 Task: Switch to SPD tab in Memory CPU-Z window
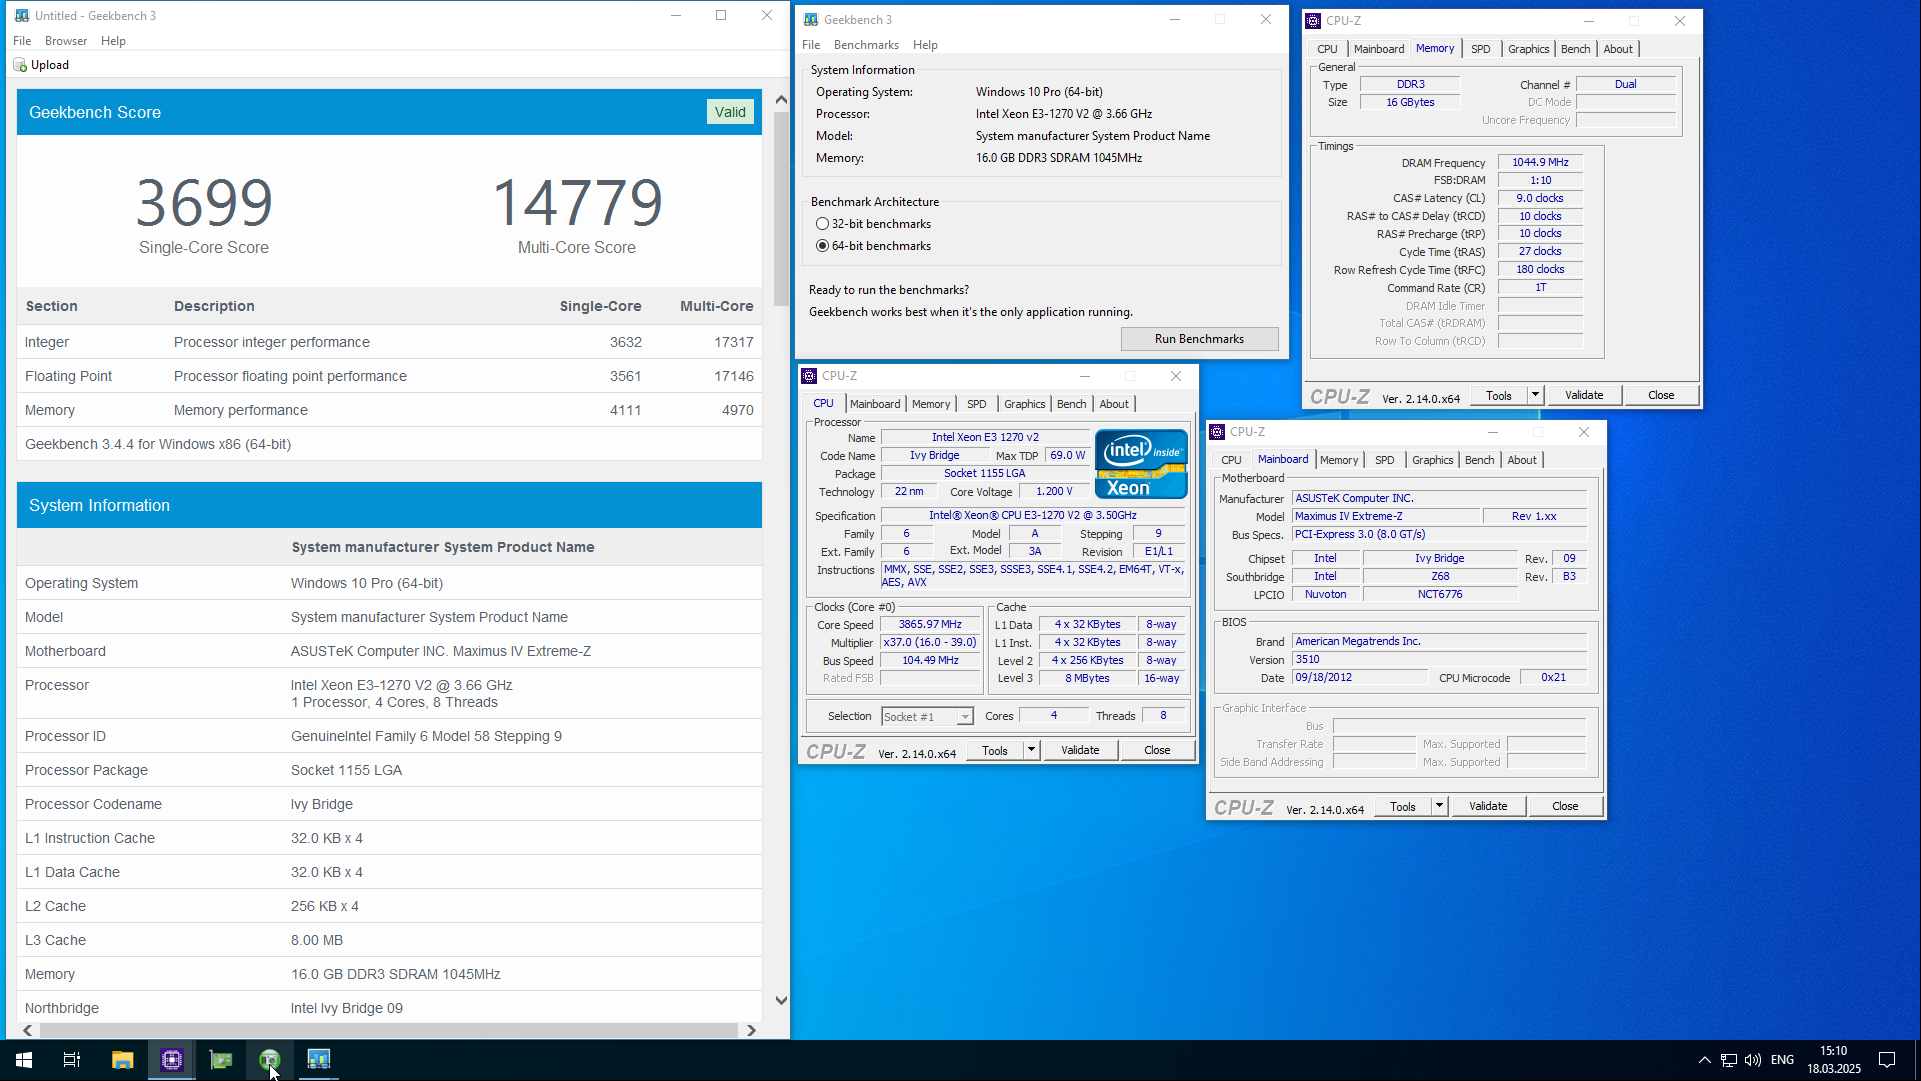point(1481,49)
